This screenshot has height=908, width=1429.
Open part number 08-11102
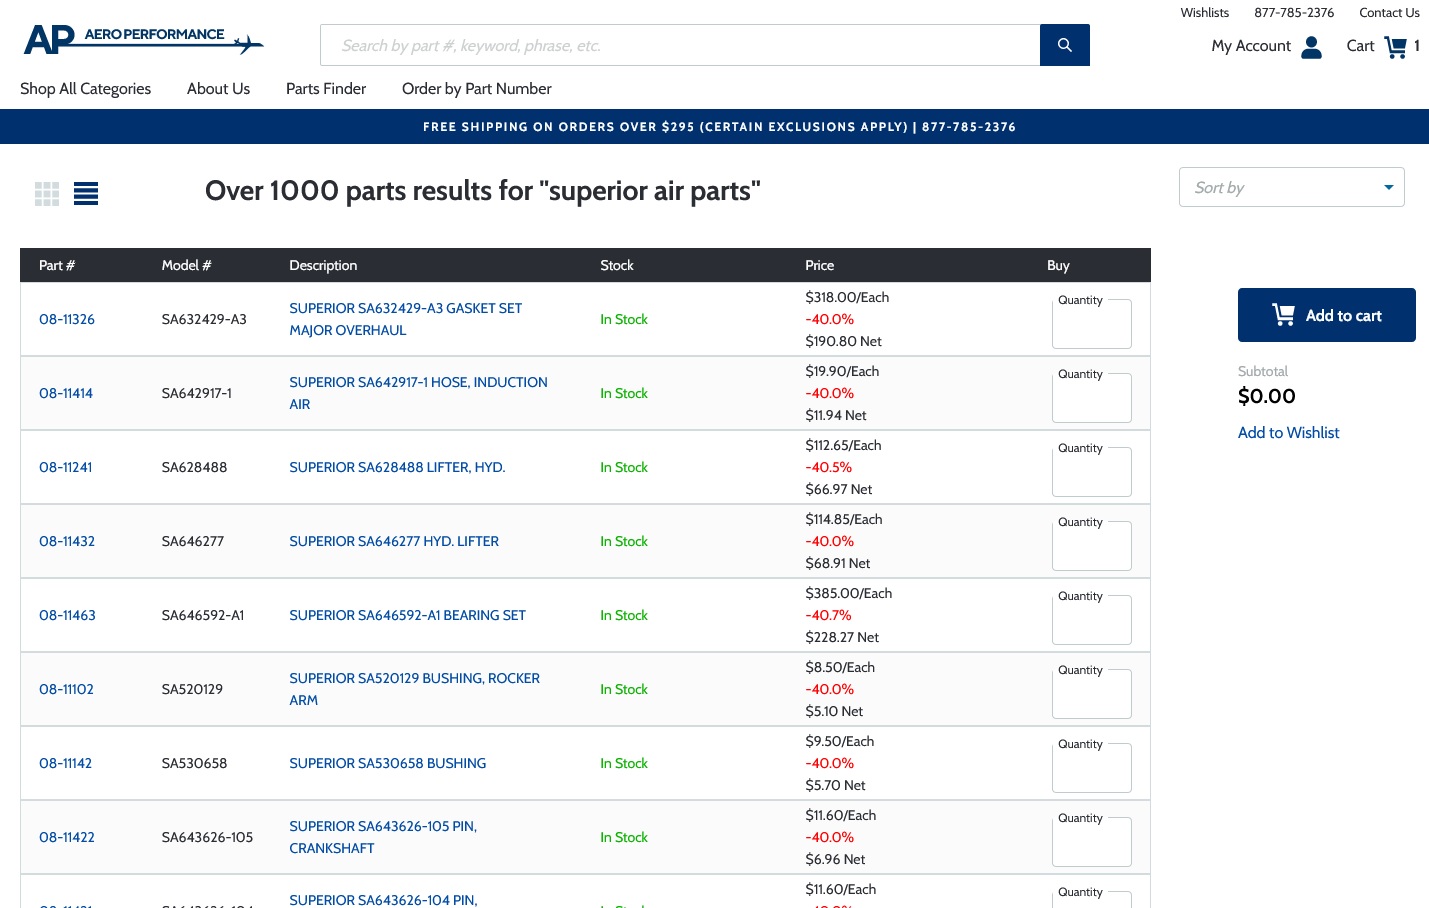pyautogui.click(x=66, y=690)
